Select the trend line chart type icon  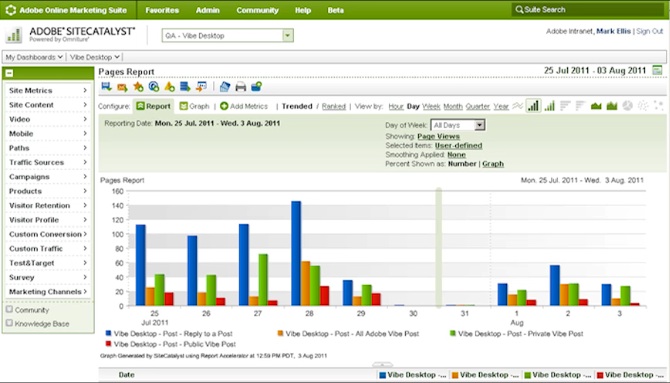[517, 106]
